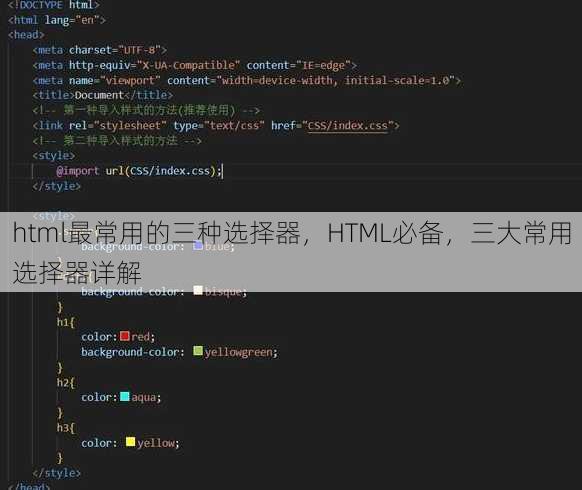Click the red color swatch before red
Viewport: 582px width, 490px height.
pos(125,336)
